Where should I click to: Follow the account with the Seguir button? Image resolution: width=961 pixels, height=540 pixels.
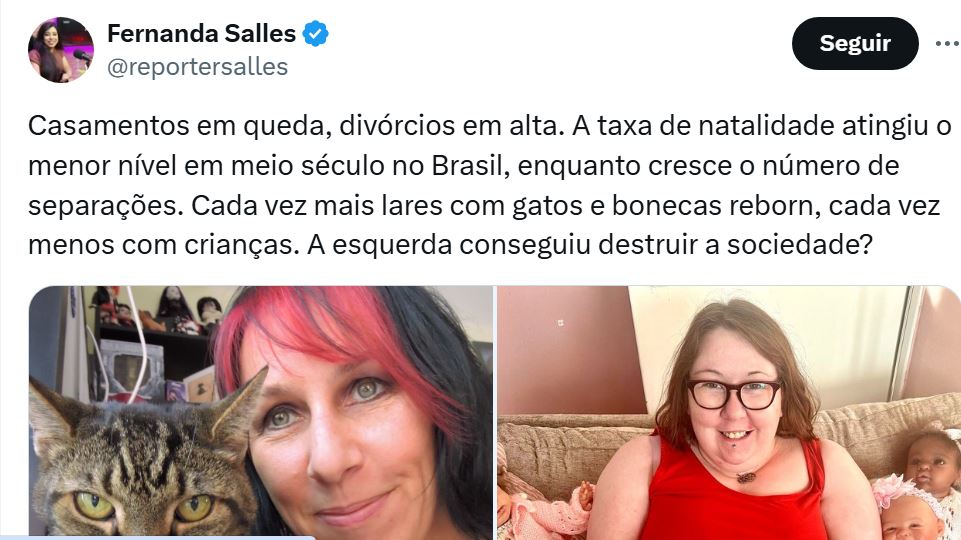[855, 44]
